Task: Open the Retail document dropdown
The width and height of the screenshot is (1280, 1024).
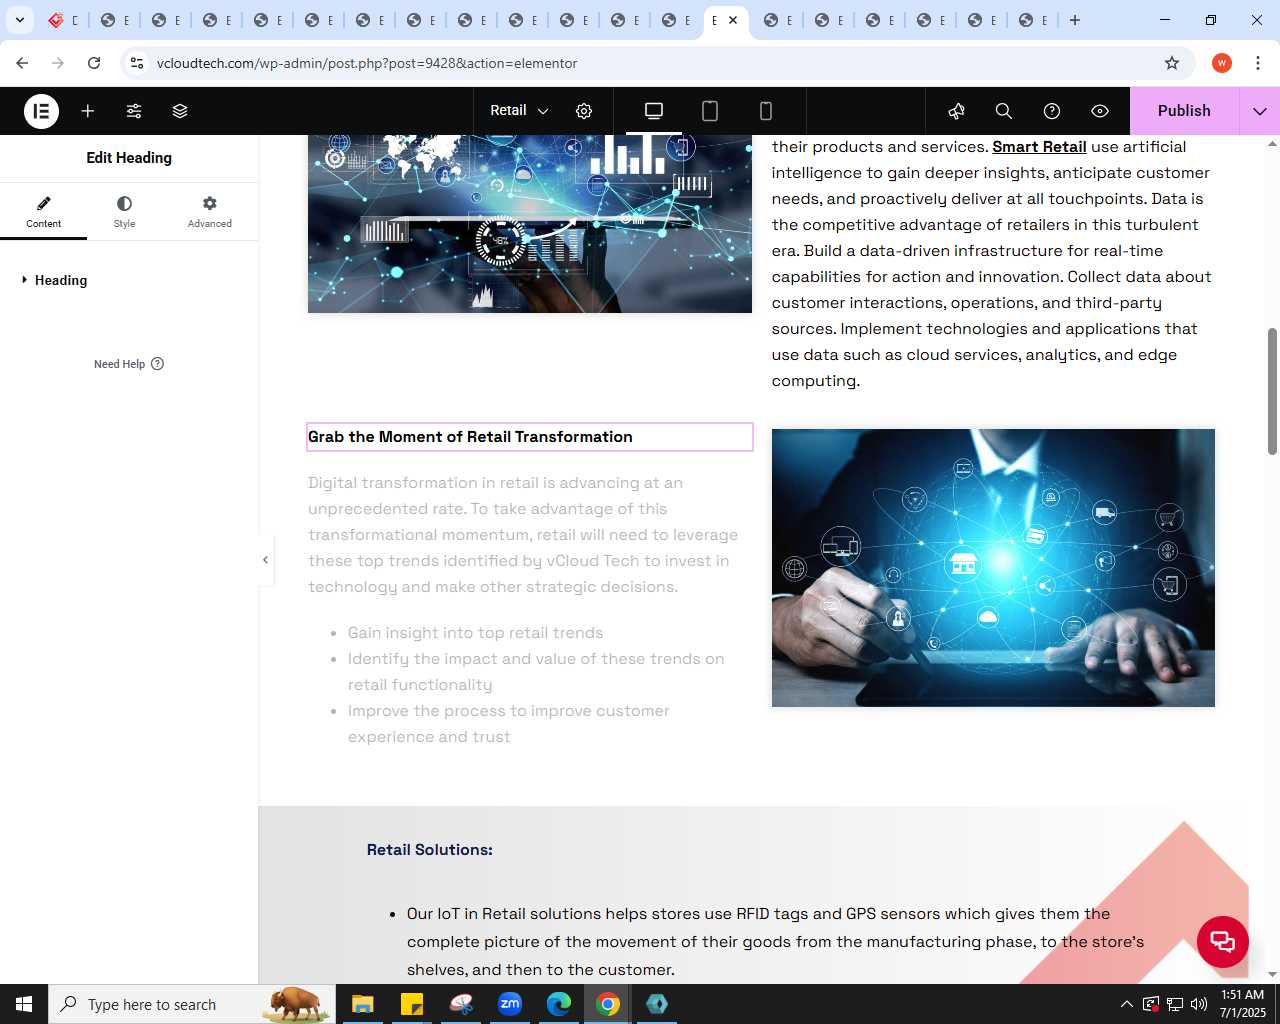Action: coord(519,111)
